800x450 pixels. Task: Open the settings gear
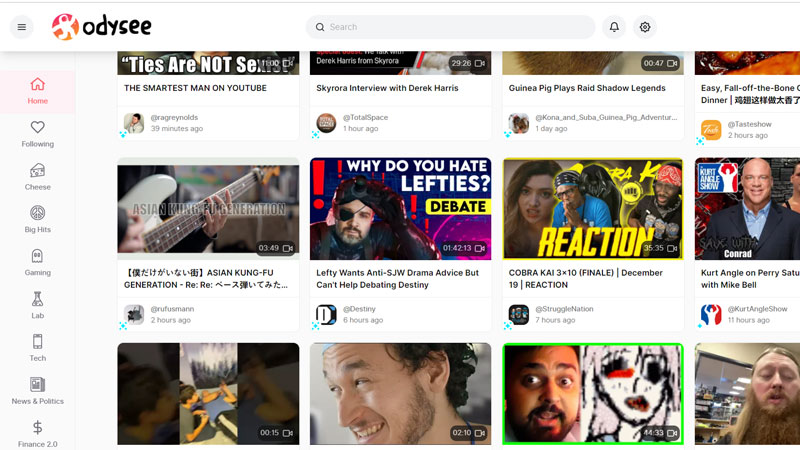645,27
